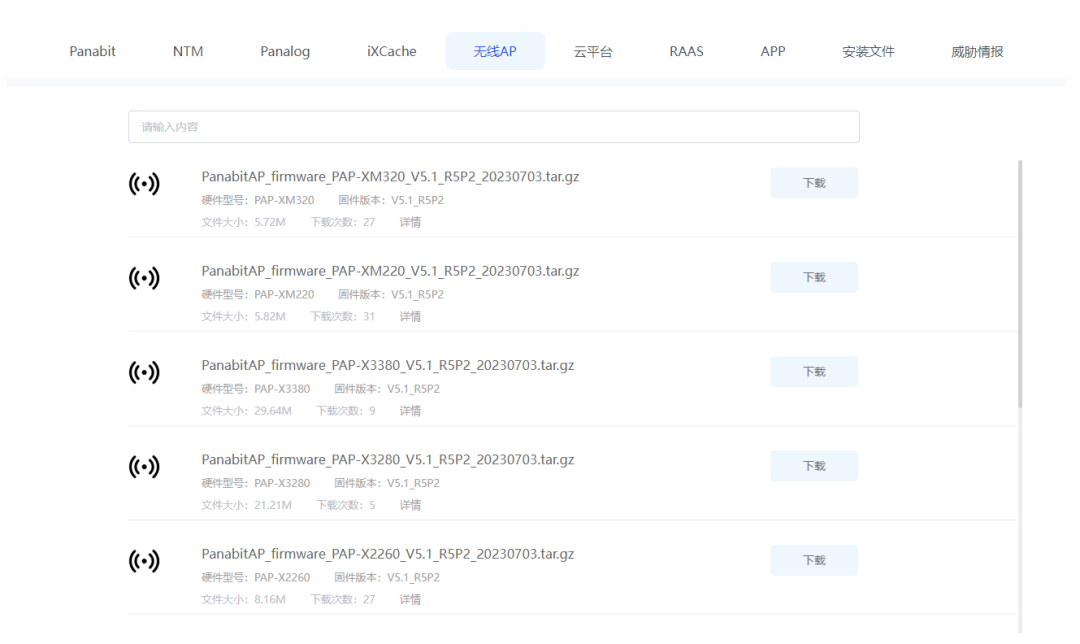The height and width of the screenshot is (644, 1080).
Task: Click filename PanabitAP_firmware_PAP-X2260_V5.1_R5P2_20230703.tar.gz
Action: click(x=388, y=554)
